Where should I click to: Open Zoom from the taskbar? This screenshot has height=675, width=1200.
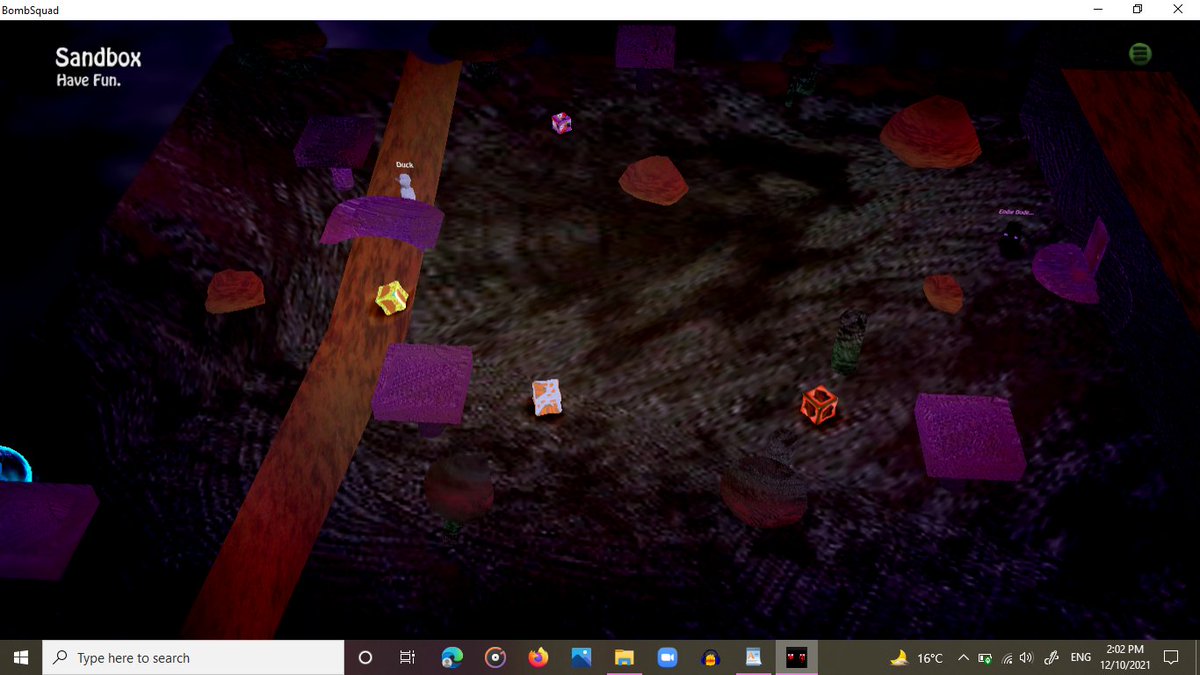(667, 657)
